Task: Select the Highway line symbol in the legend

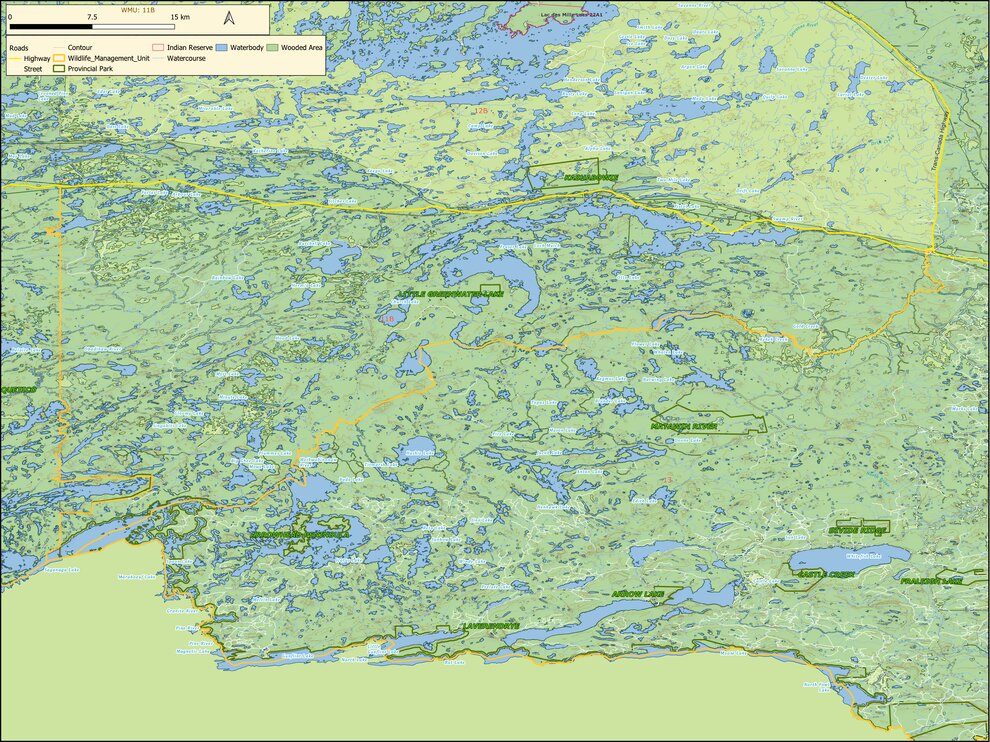Action: click(14, 60)
